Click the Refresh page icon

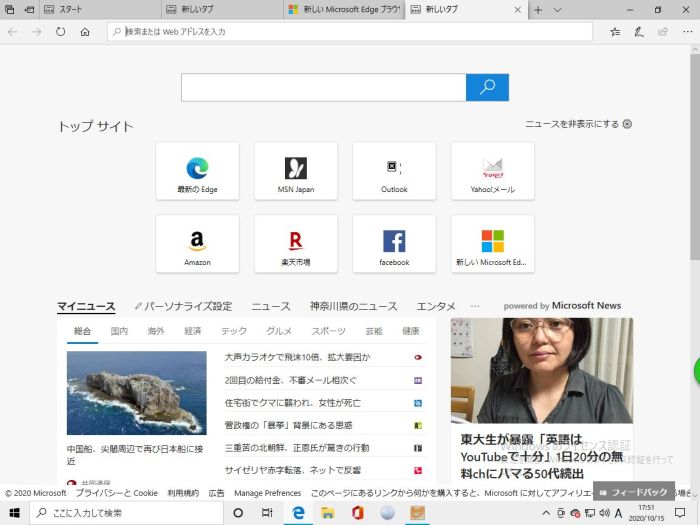point(61,32)
